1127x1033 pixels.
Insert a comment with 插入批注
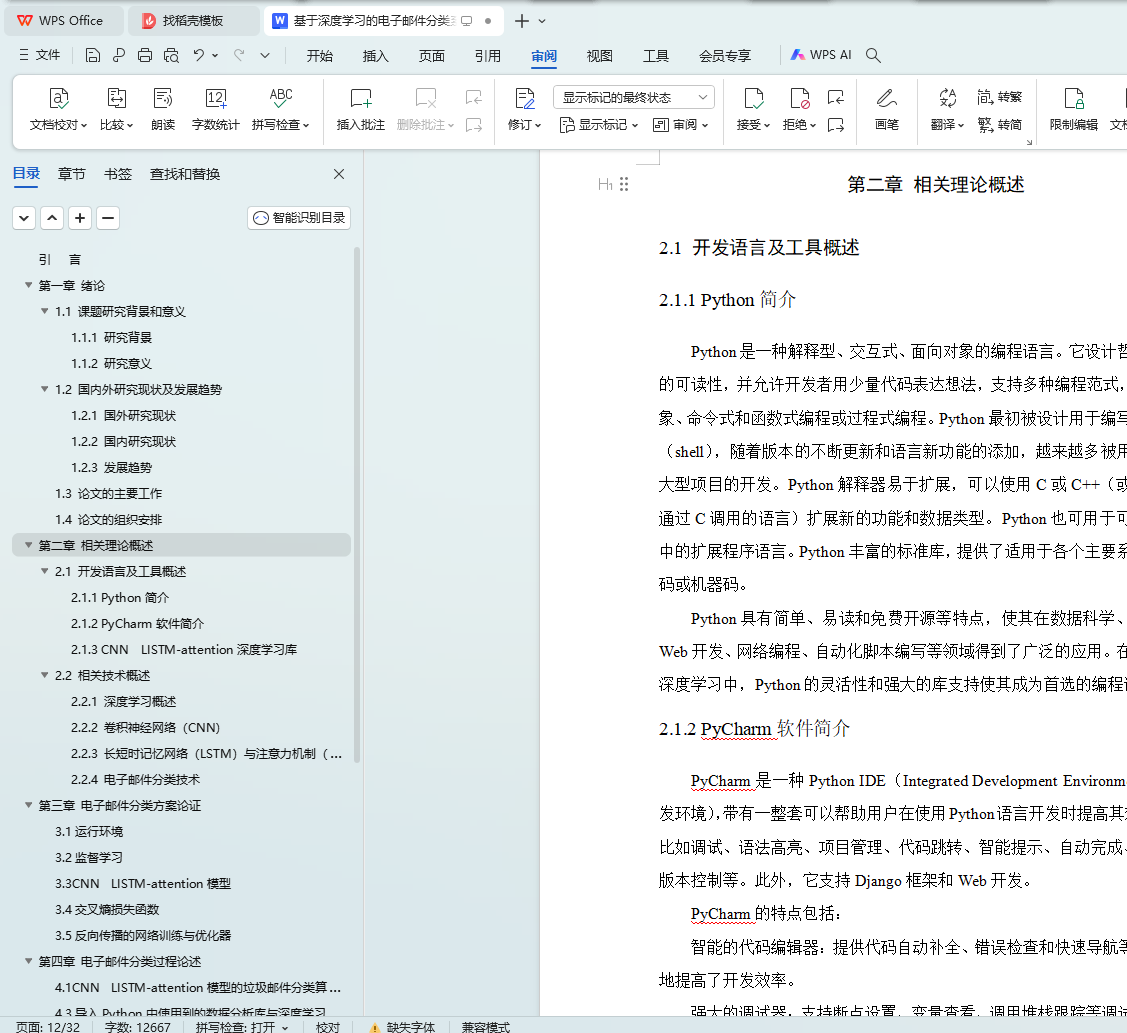pos(361,109)
